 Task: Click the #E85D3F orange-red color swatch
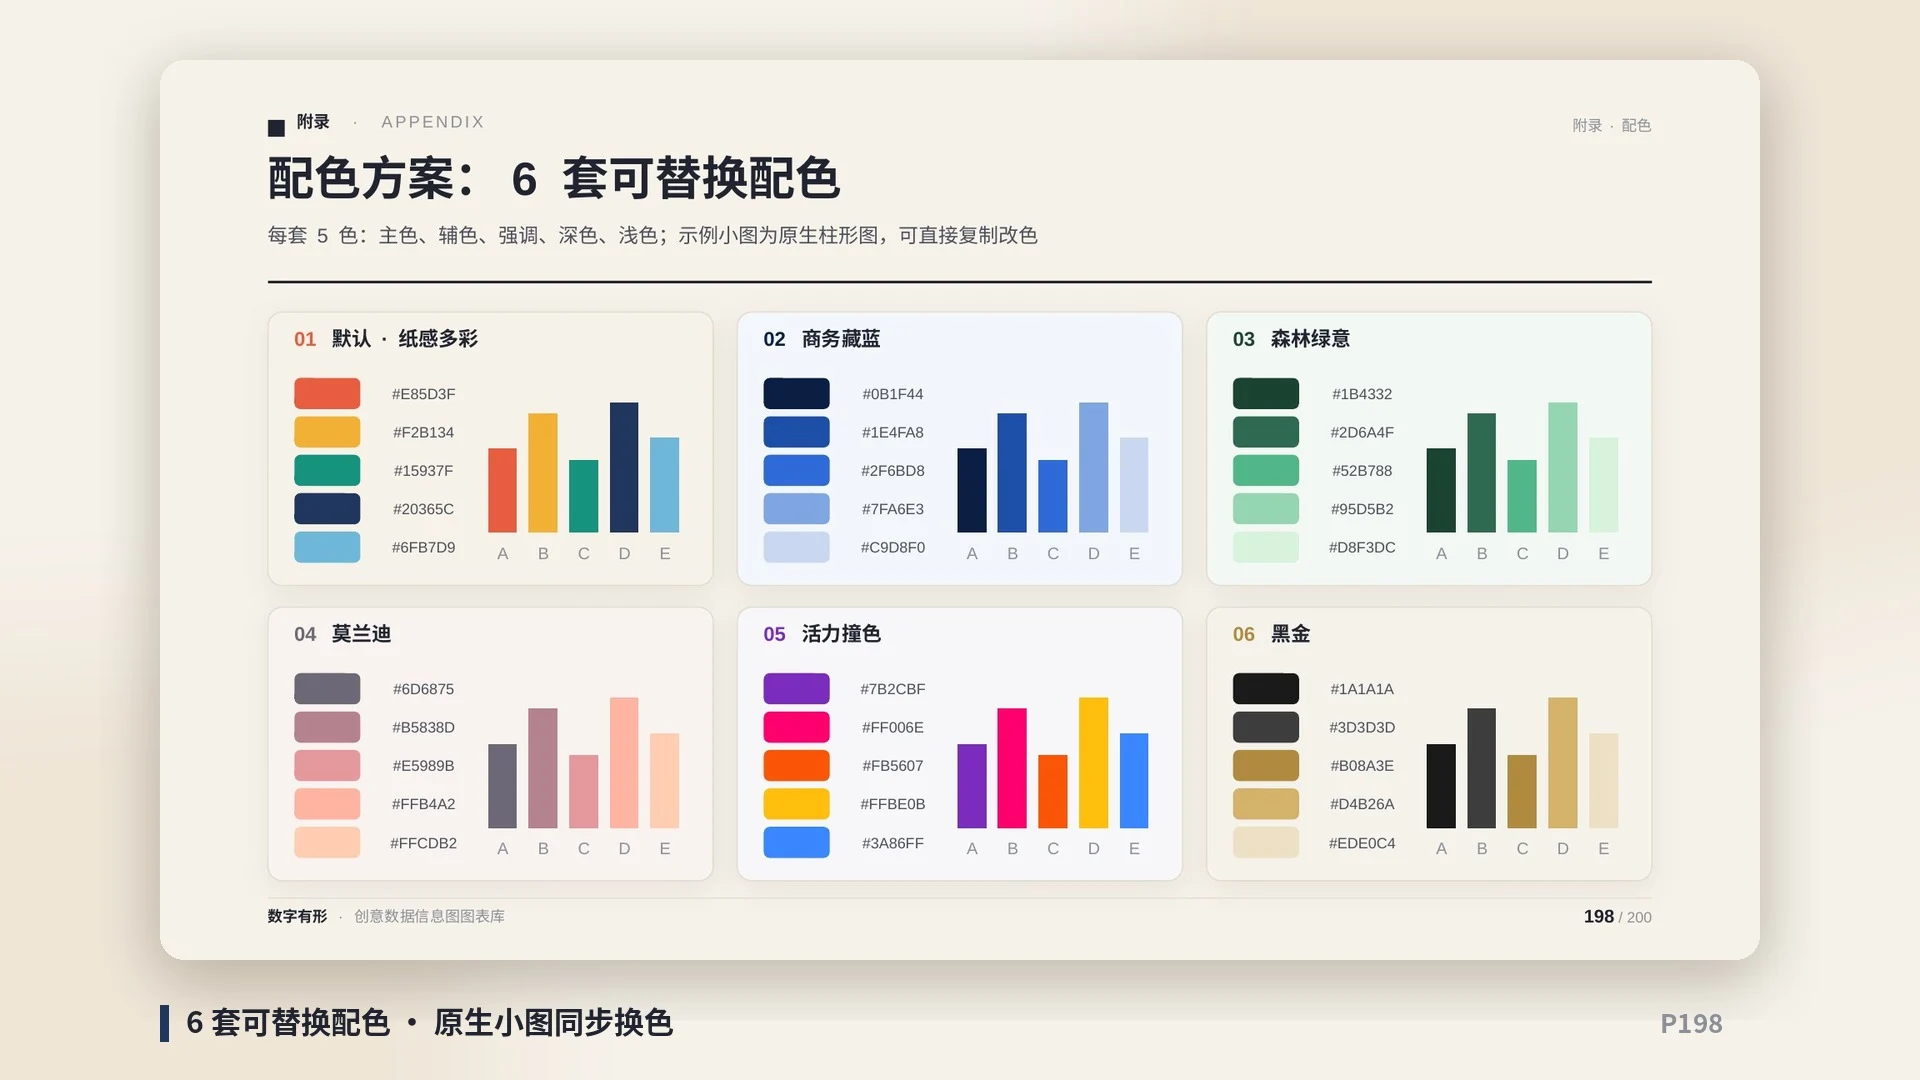[x=327, y=394]
